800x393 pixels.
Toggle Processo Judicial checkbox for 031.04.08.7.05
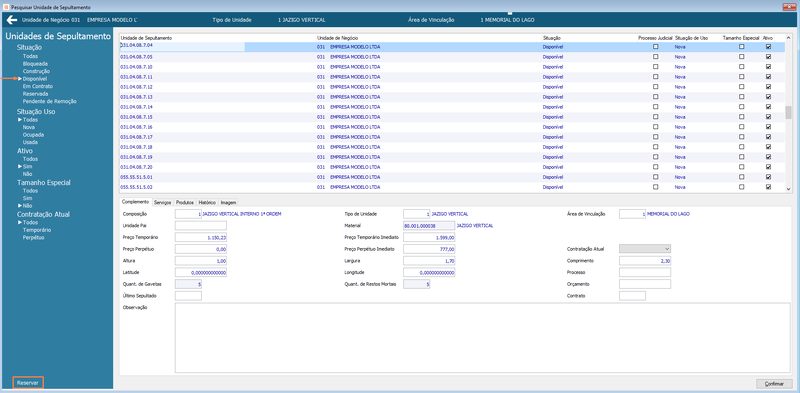click(x=656, y=57)
